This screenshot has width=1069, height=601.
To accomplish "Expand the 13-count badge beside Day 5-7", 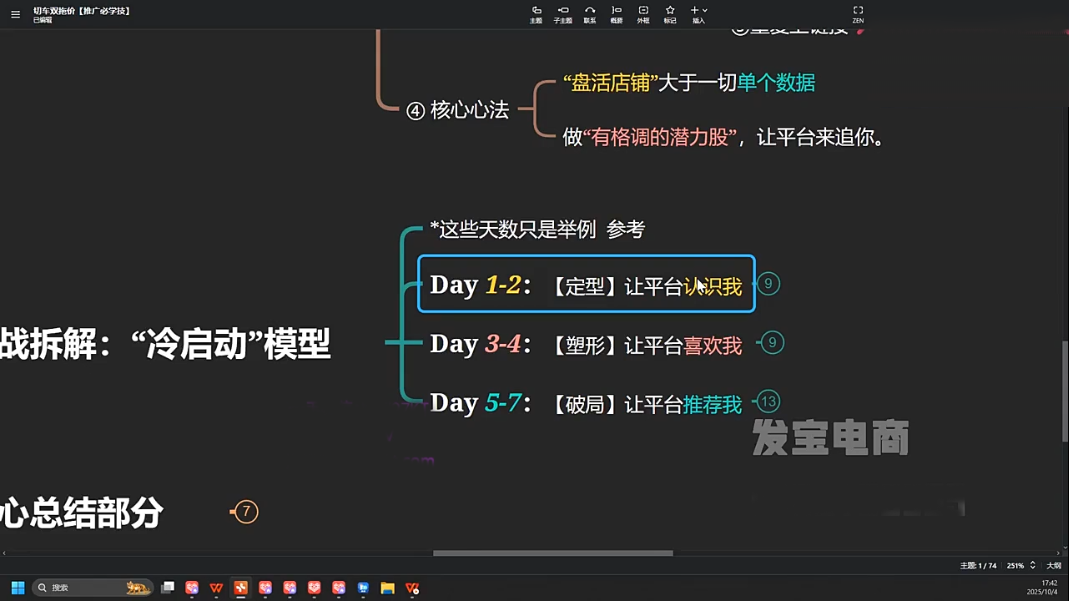I will tap(768, 402).
